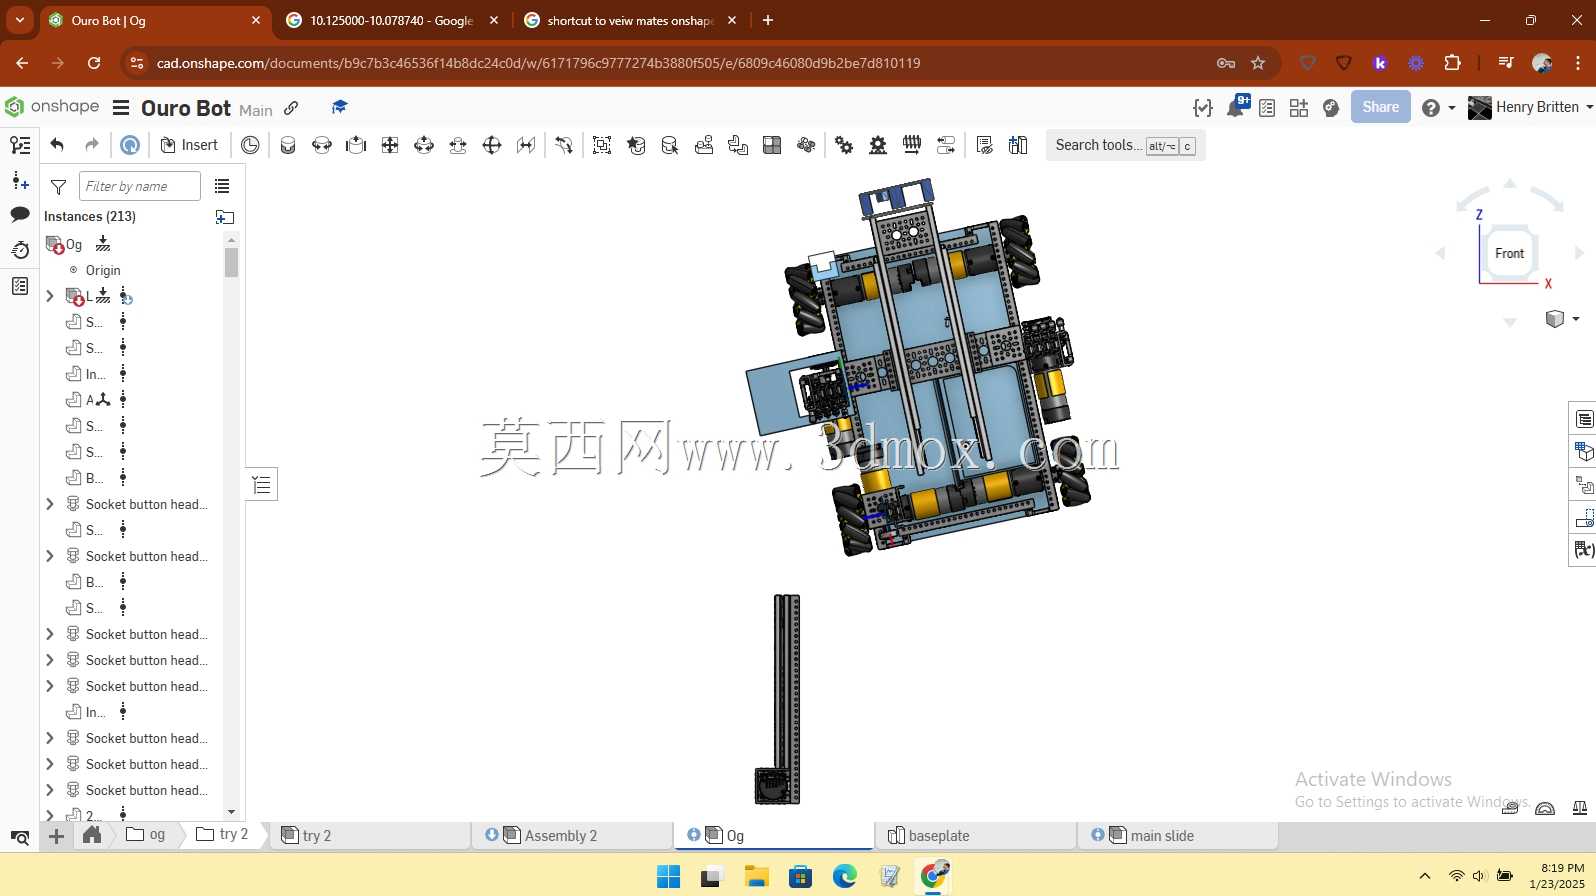Screen dimensions: 1596x896
Task: Open File Explorer from the taskbar
Action: tap(756, 877)
